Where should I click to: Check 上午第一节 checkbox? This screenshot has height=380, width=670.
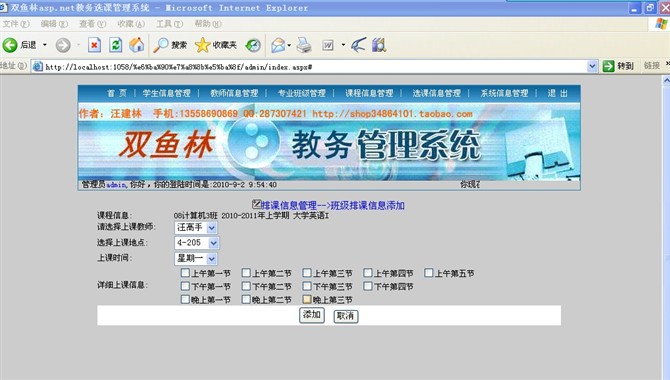click(185, 273)
